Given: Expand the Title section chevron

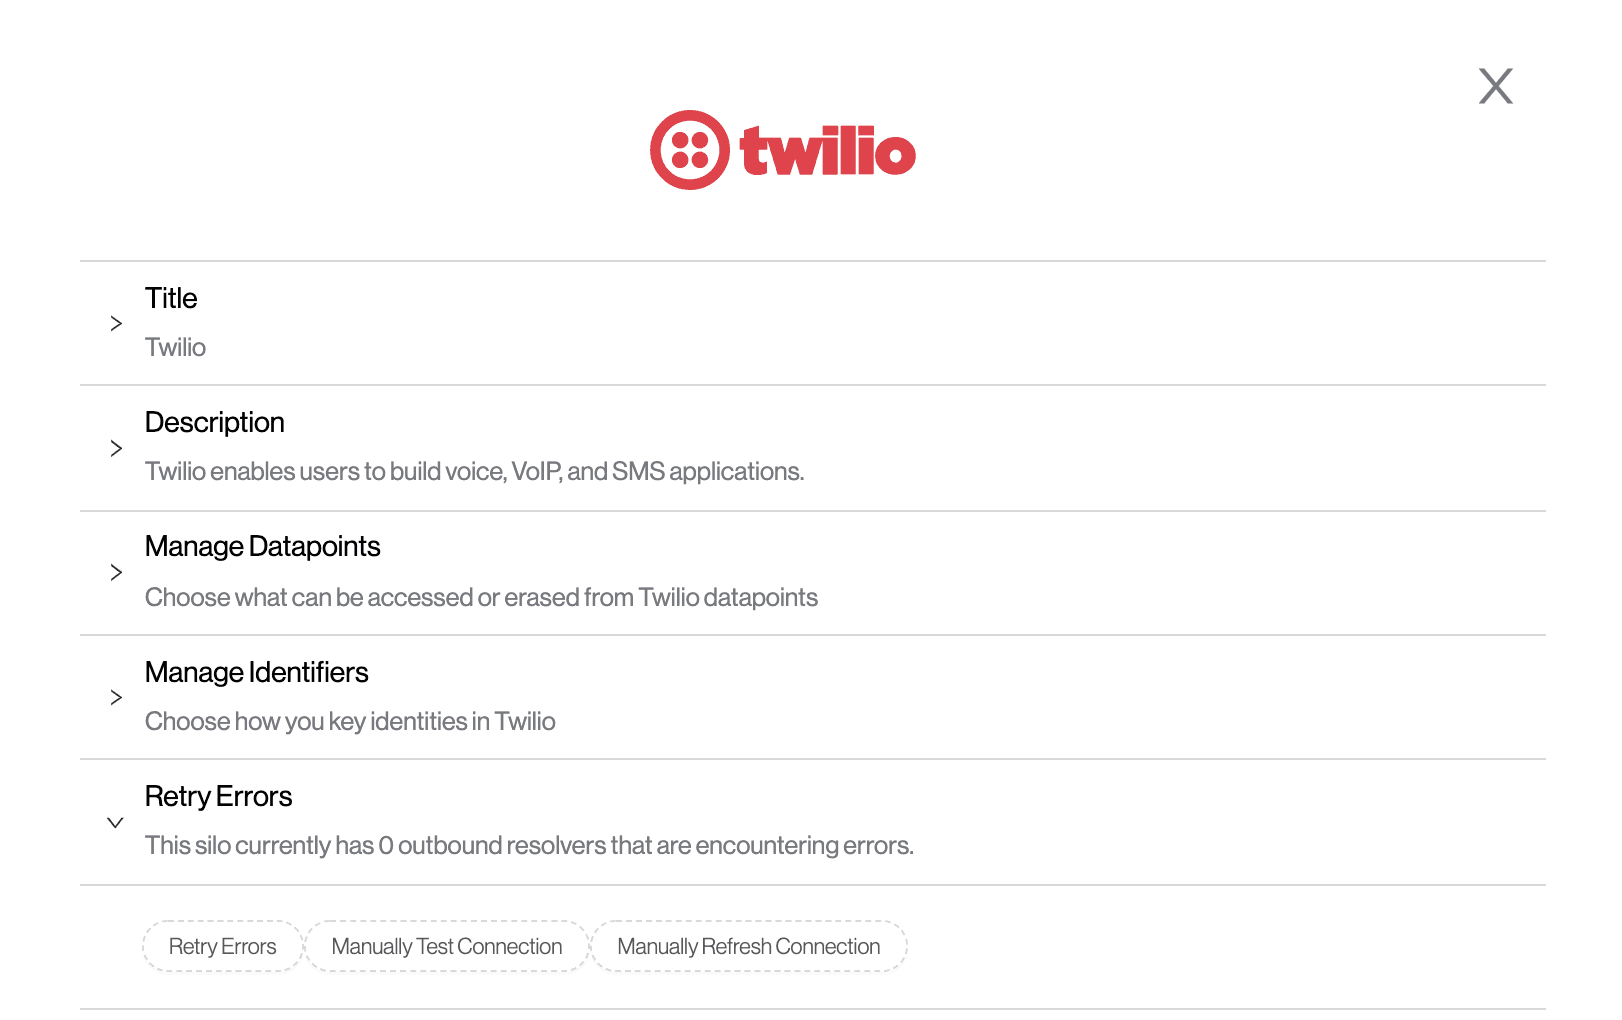Looking at the screenshot, I should (116, 324).
